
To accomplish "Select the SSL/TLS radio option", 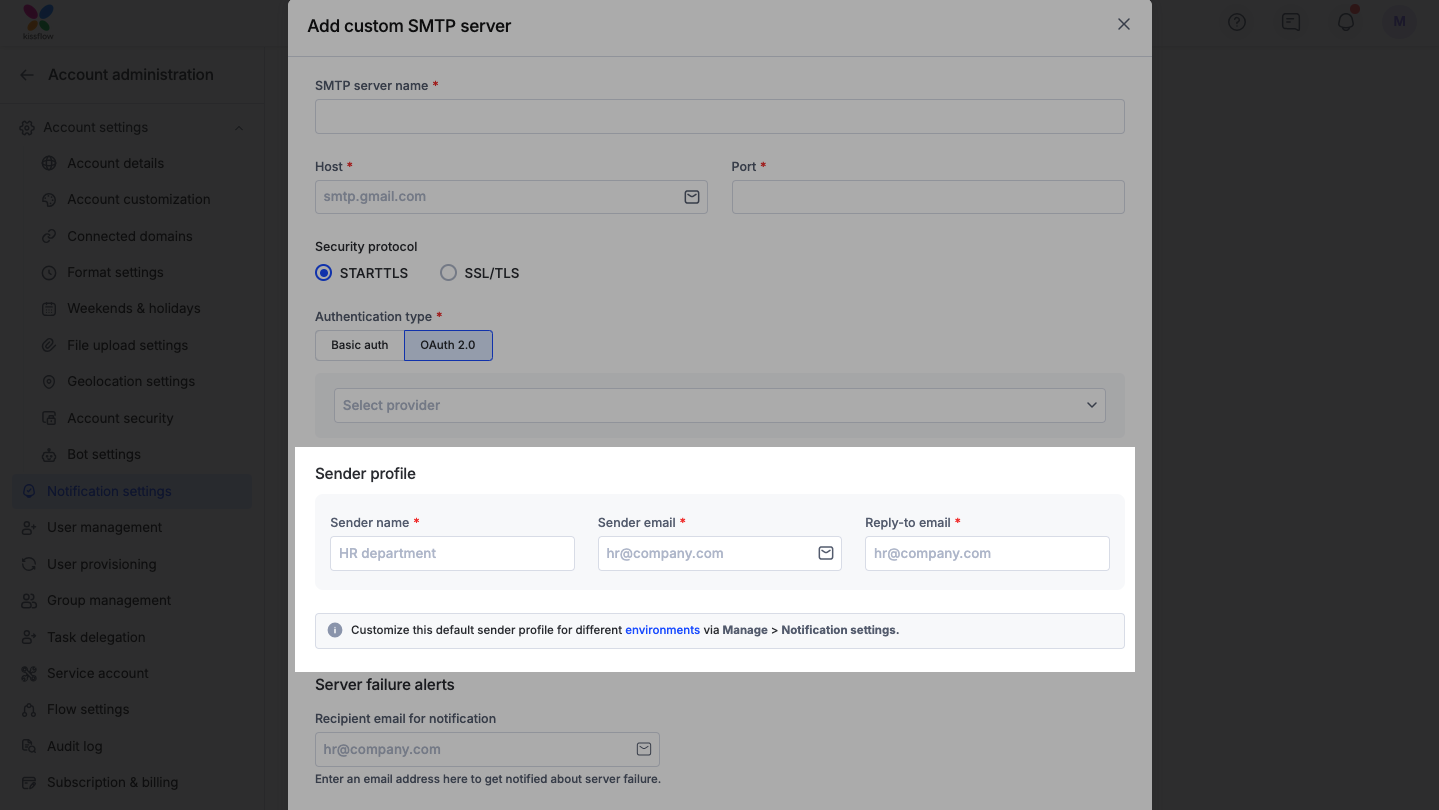I will [x=449, y=273].
